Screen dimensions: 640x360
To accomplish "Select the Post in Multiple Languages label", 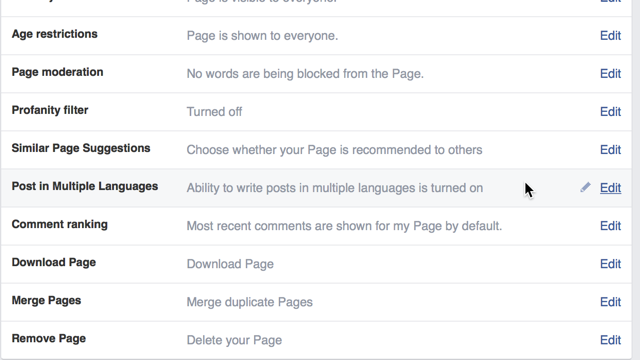I will [x=85, y=187].
